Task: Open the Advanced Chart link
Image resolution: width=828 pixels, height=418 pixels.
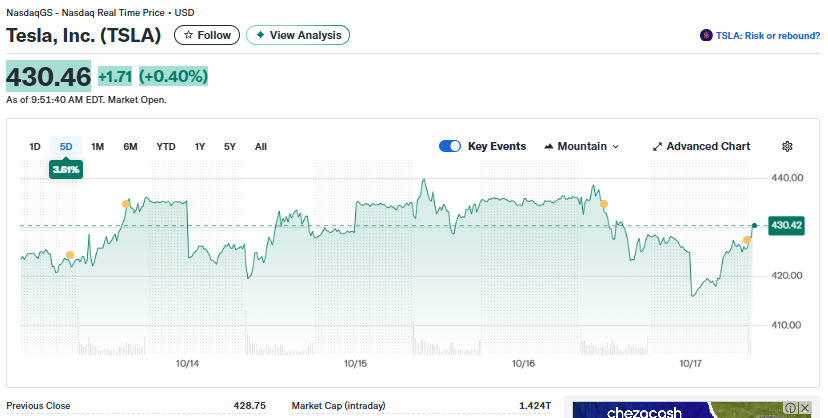Action: click(708, 146)
